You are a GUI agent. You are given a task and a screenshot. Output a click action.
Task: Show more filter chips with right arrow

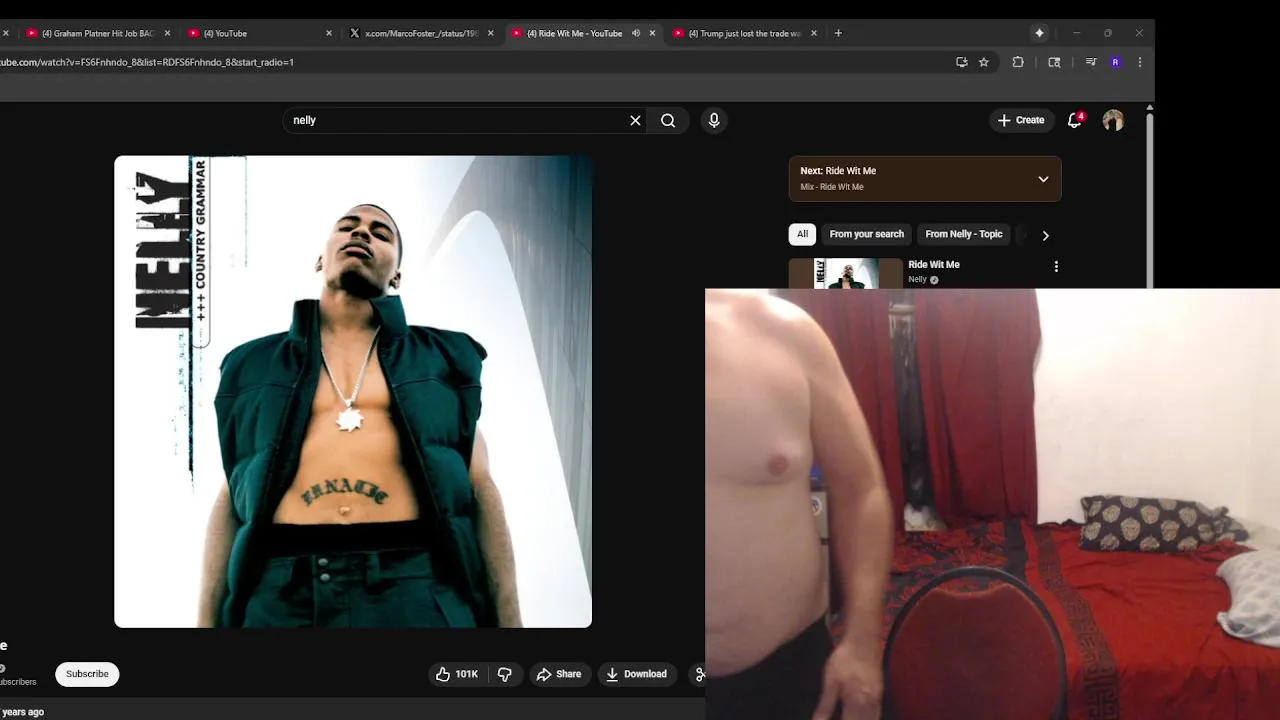(1045, 235)
